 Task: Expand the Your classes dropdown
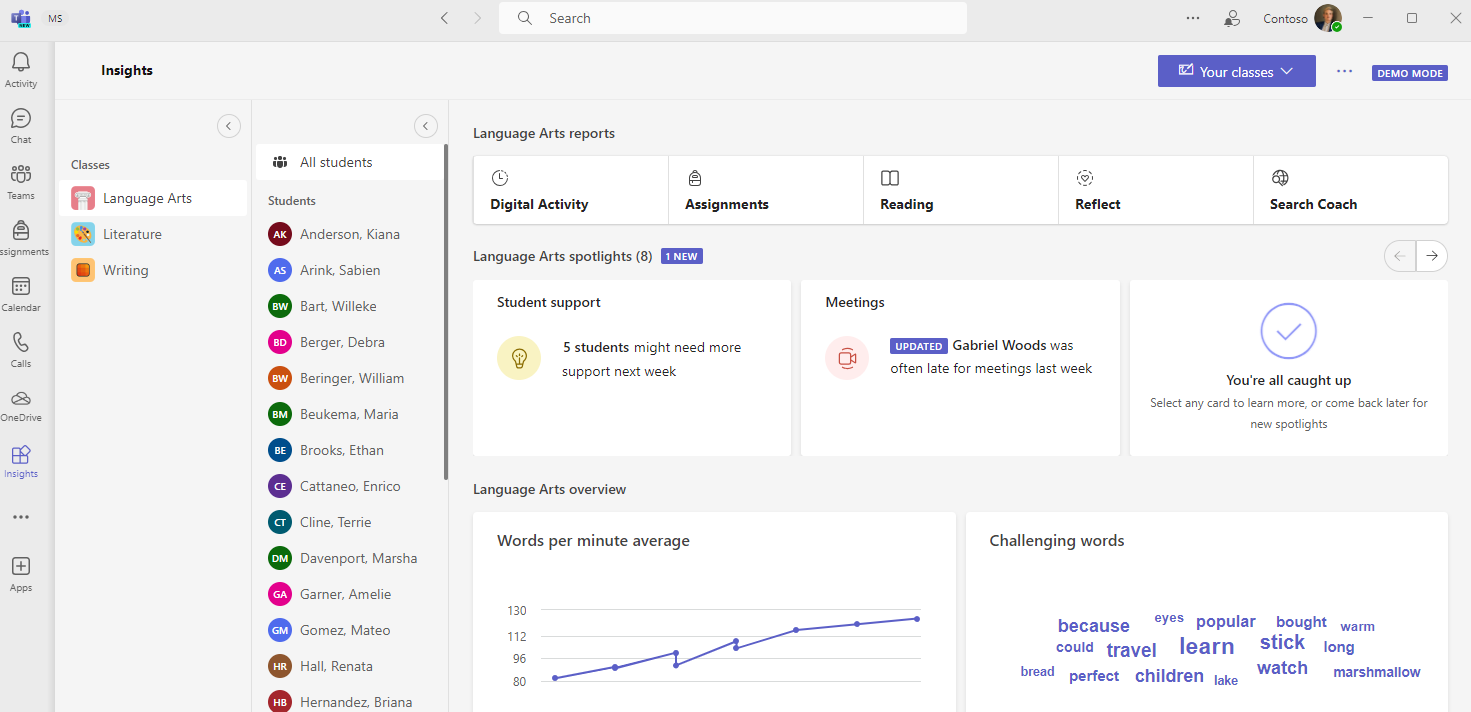pos(1236,72)
